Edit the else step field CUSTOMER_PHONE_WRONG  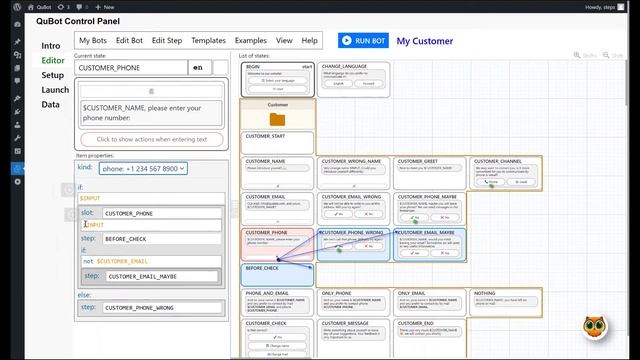(x=162, y=308)
